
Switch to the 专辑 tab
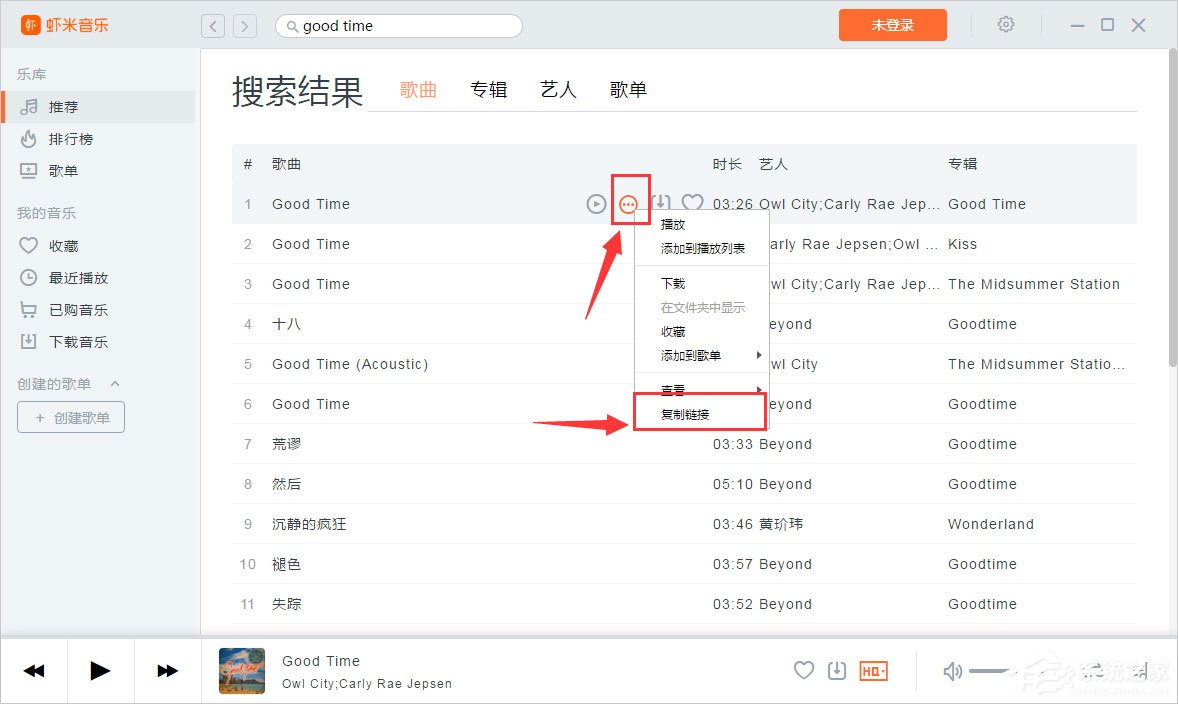489,89
